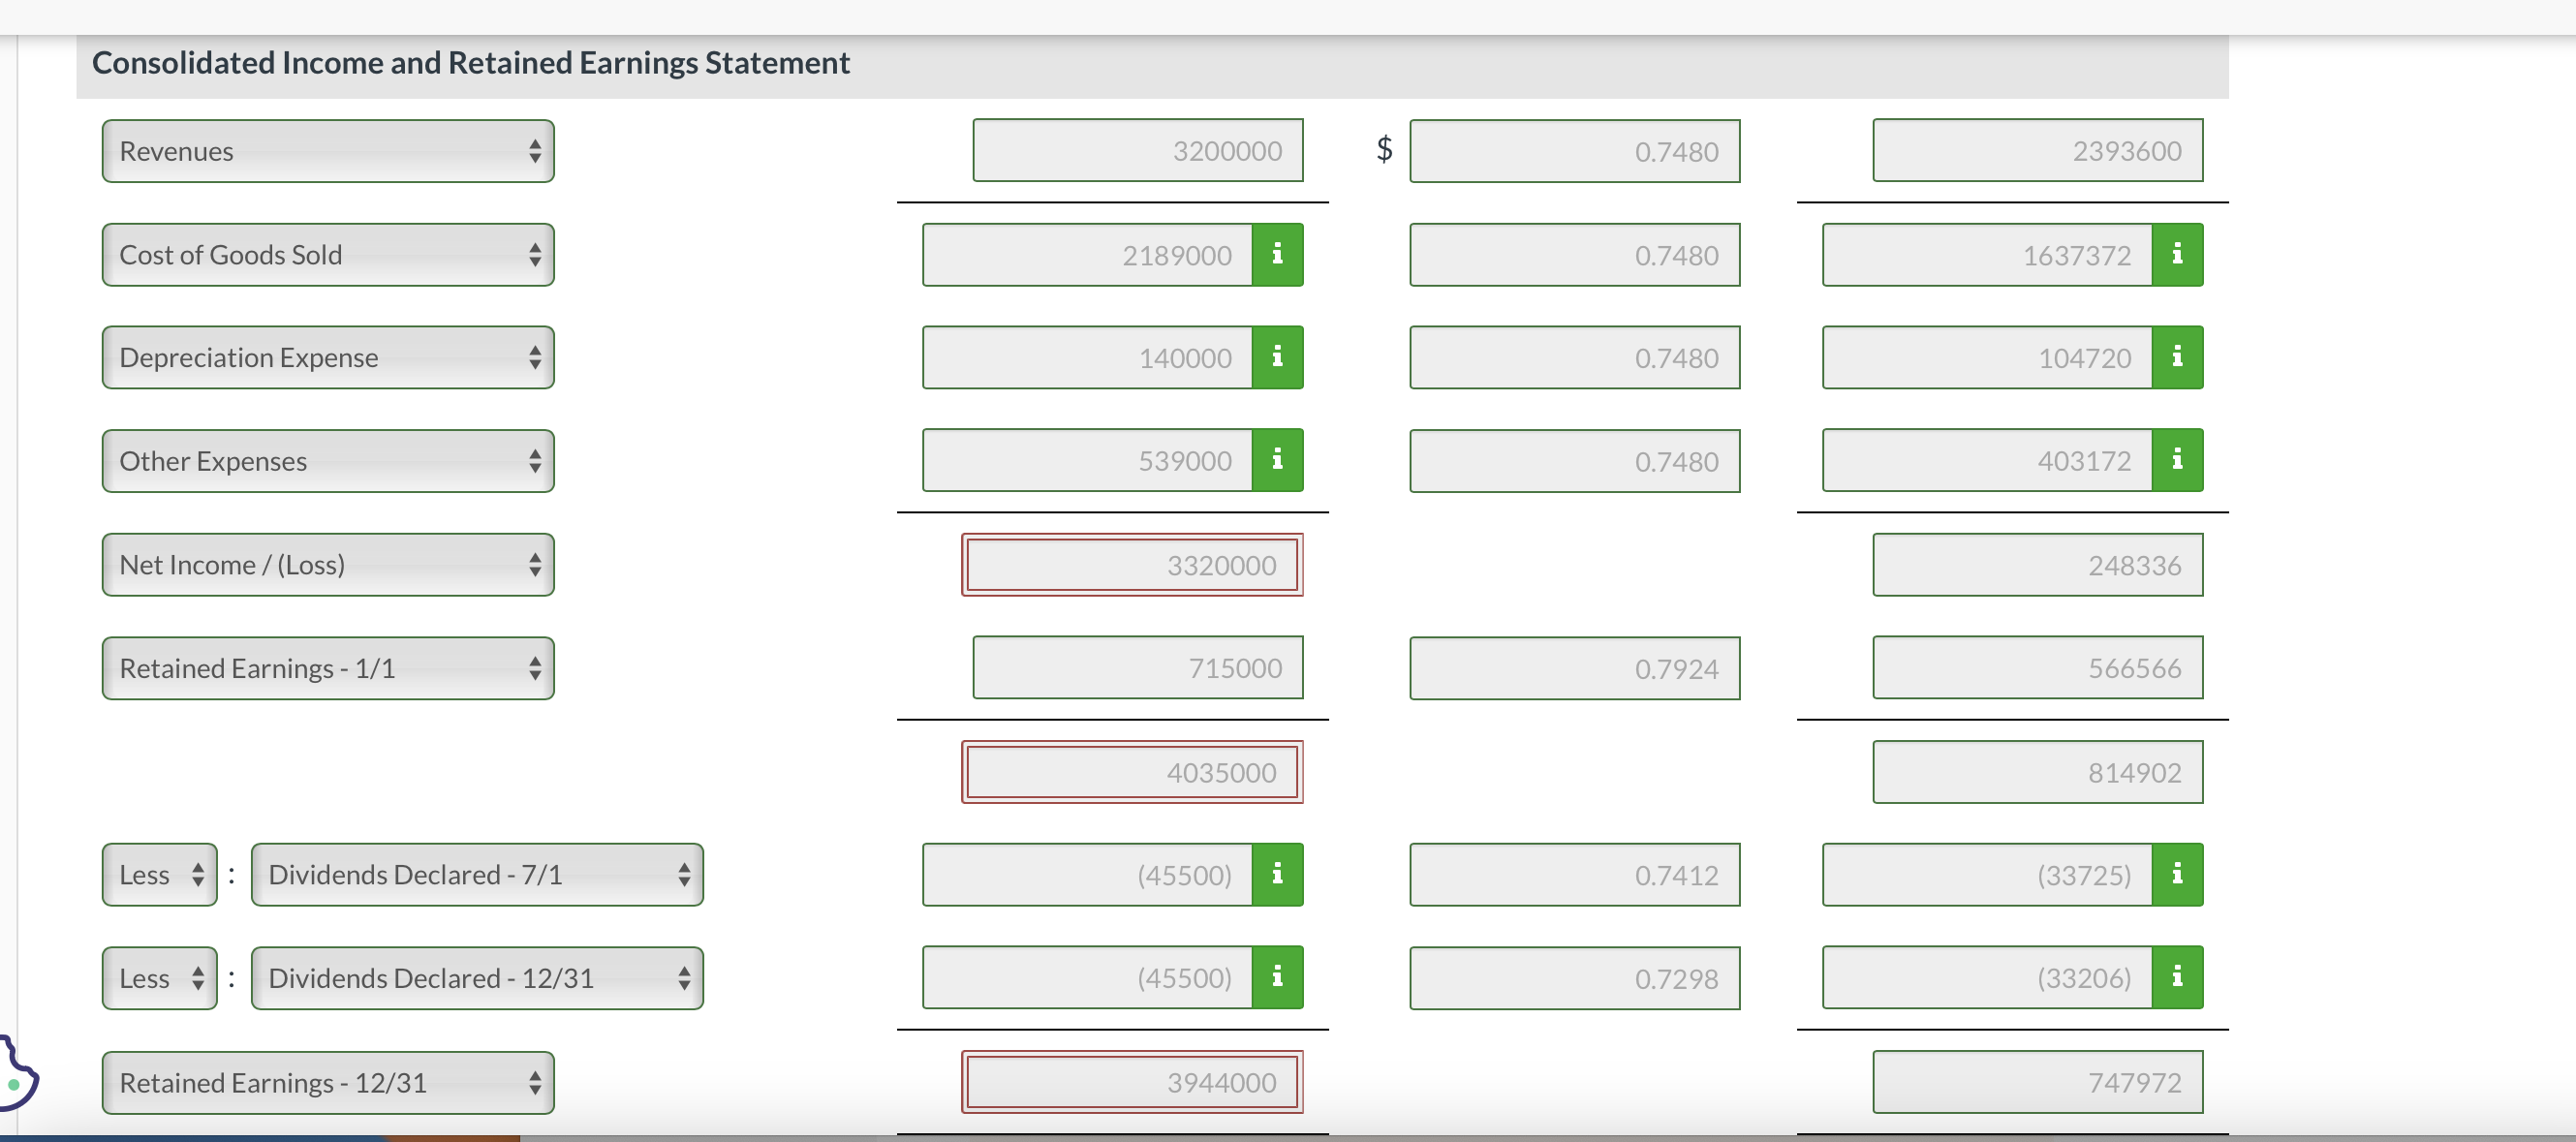Click info icon beside Cost of Goods Sold 2189000
The image size is (2576, 1142).
1277,255
